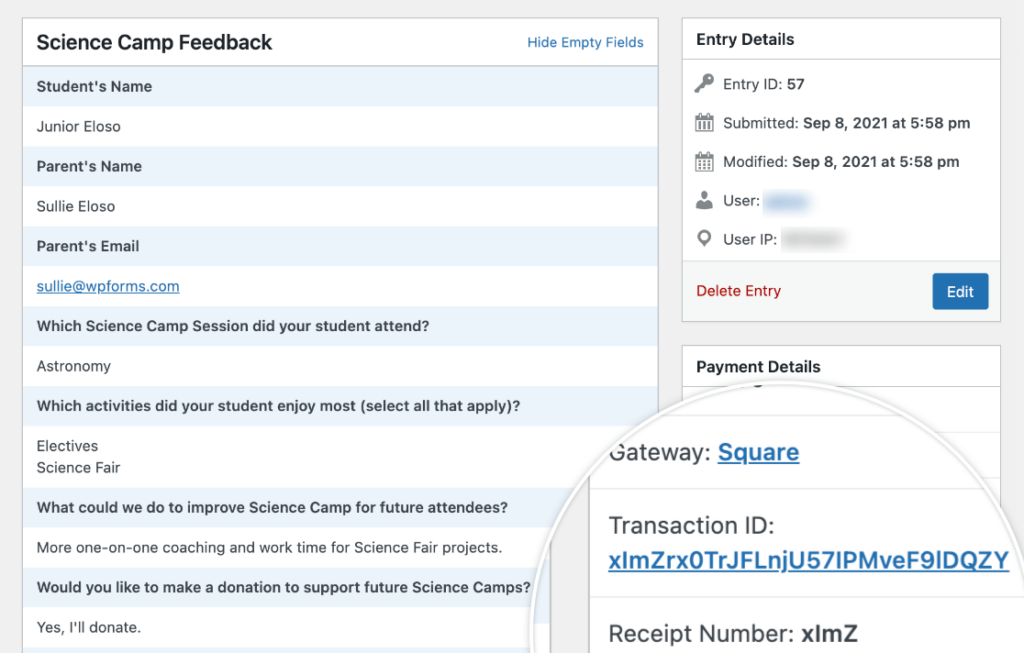
Task: Open the Square gateway link
Action: (x=758, y=452)
